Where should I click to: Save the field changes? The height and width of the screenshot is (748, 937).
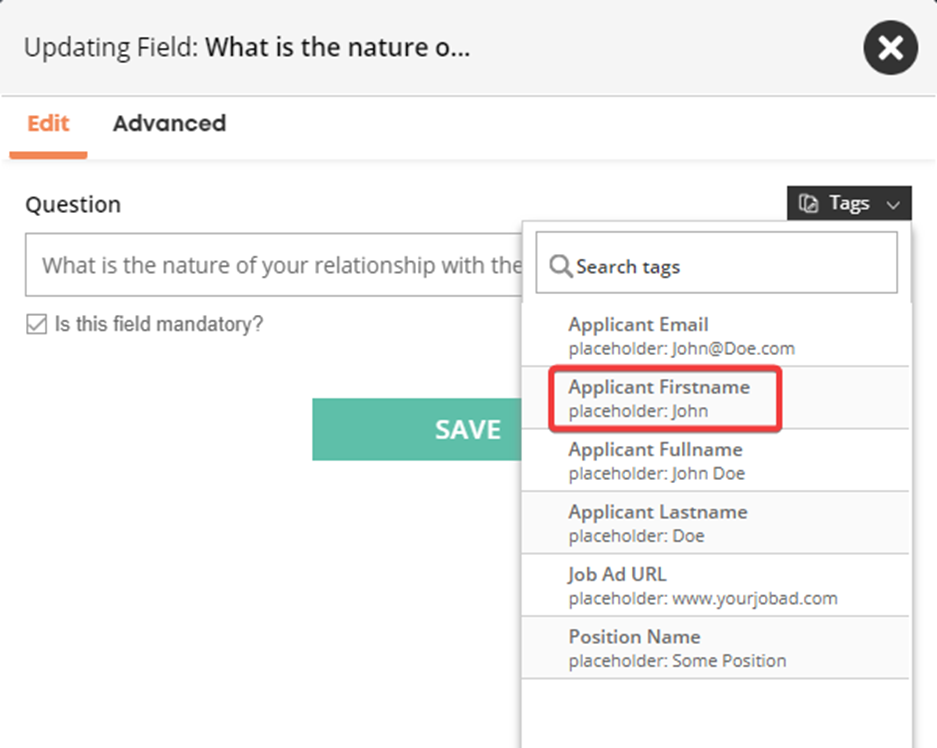[417, 429]
